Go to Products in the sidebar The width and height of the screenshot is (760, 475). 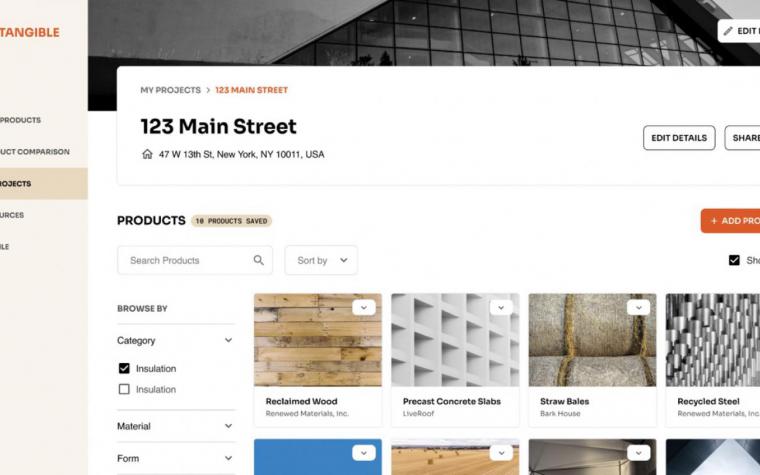pyautogui.click(x=20, y=120)
